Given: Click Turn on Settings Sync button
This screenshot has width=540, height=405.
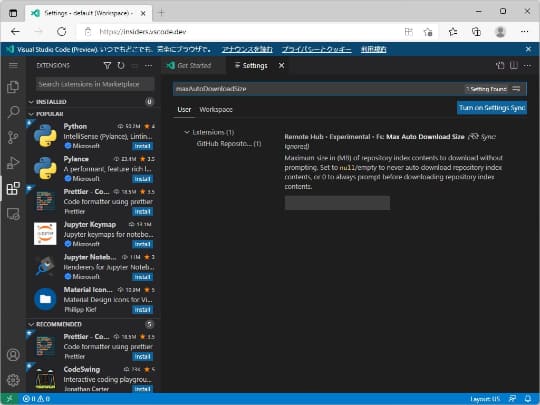Looking at the screenshot, I should coord(492,108).
